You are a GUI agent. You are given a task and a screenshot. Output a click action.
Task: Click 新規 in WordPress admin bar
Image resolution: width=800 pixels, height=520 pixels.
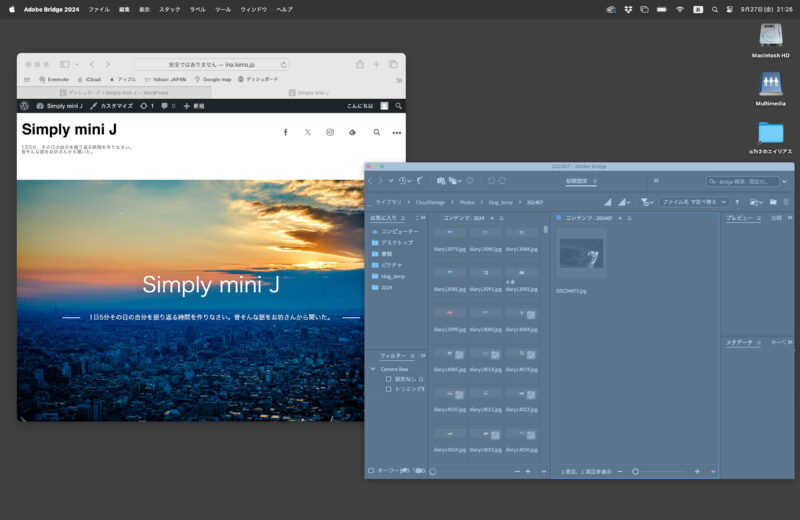194,106
